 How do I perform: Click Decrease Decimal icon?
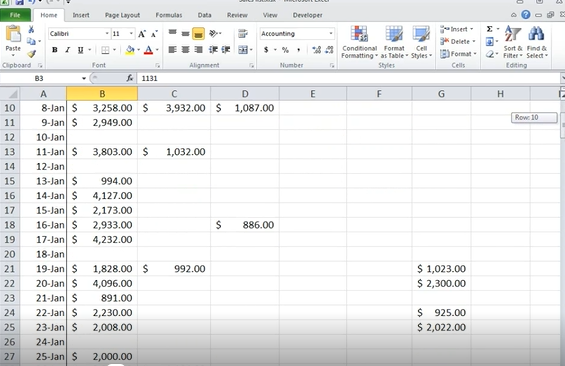click(x=329, y=50)
